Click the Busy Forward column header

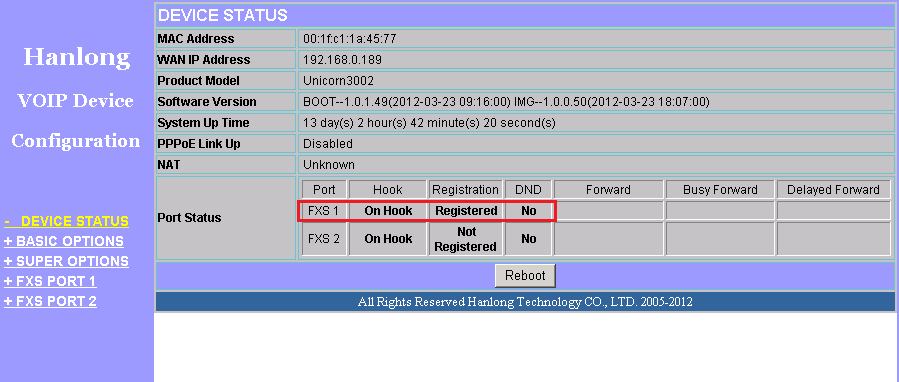pos(720,190)
